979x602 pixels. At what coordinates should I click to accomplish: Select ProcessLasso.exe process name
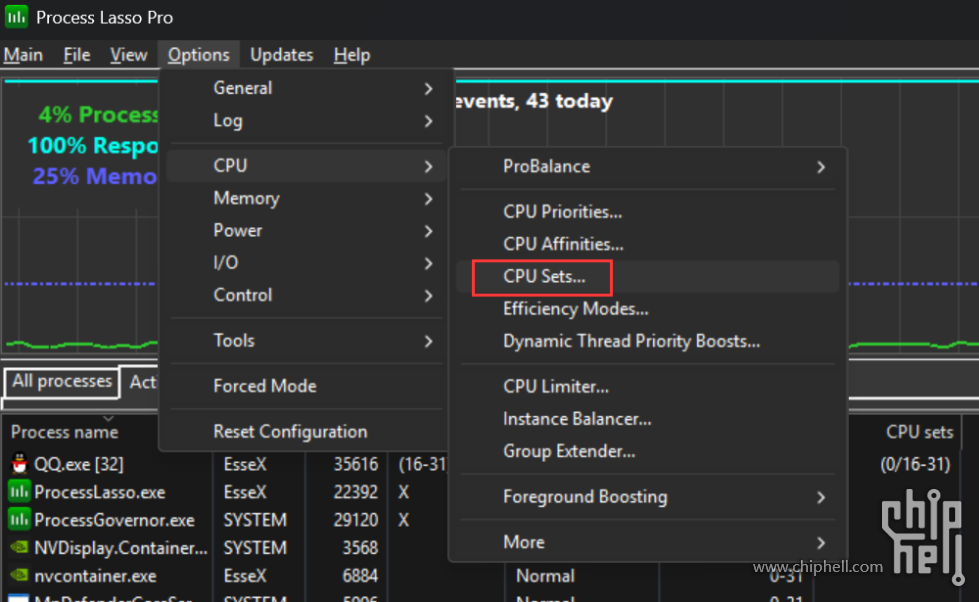click(x=100, y=492)
